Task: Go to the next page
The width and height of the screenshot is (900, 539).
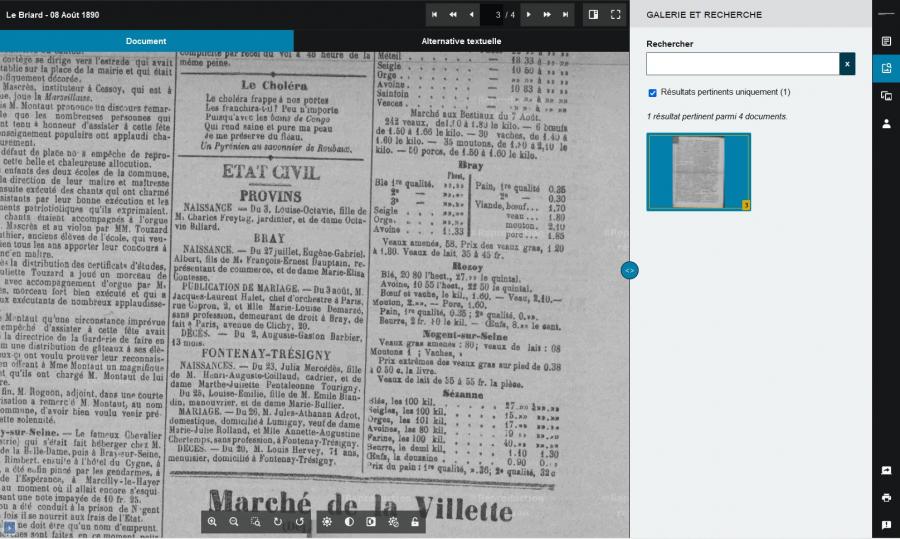Action: click(529, 15)
